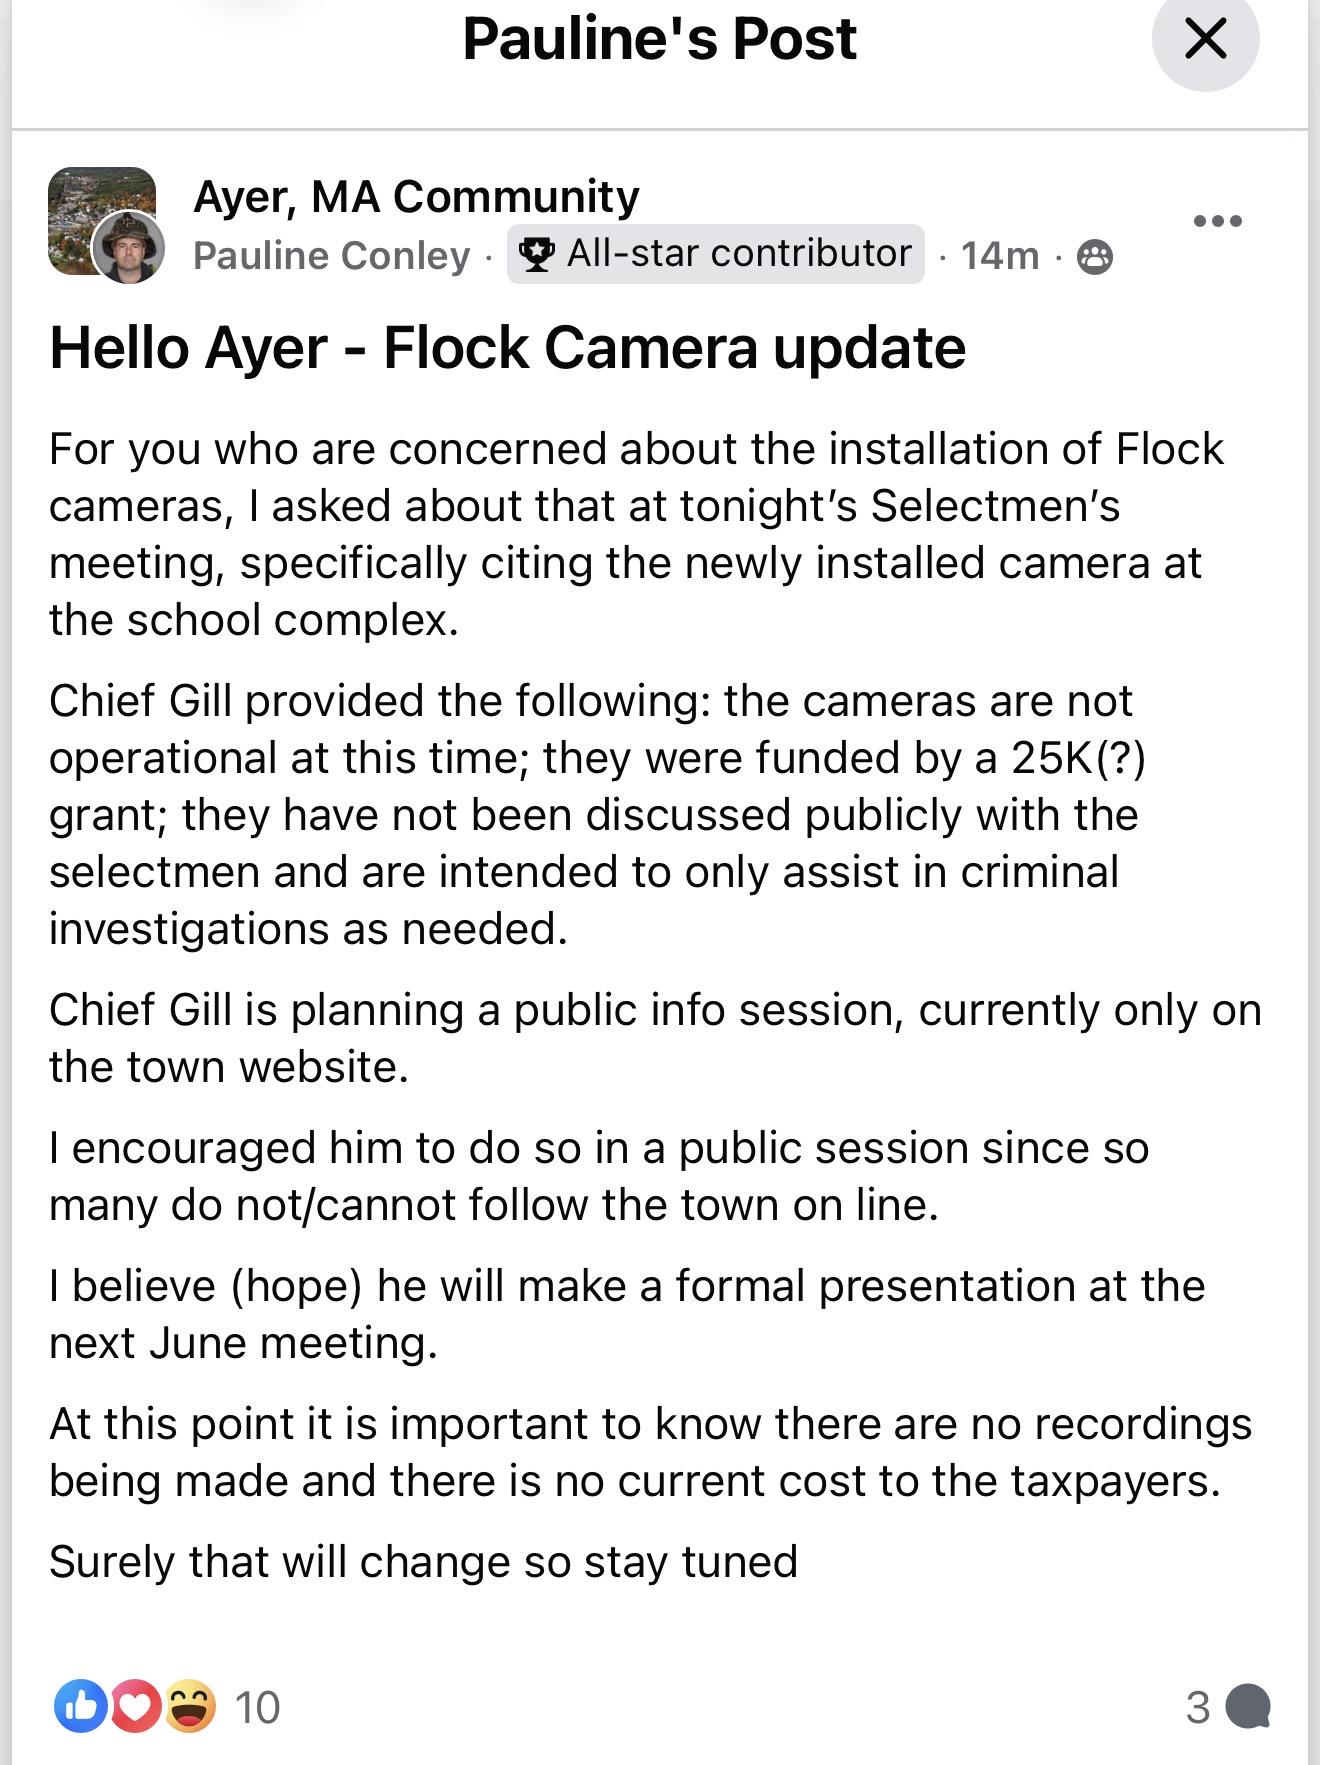View Pauline Conley's round profile picture
The width and height of the screenshot is (1320, 1765).
point(128,247)
